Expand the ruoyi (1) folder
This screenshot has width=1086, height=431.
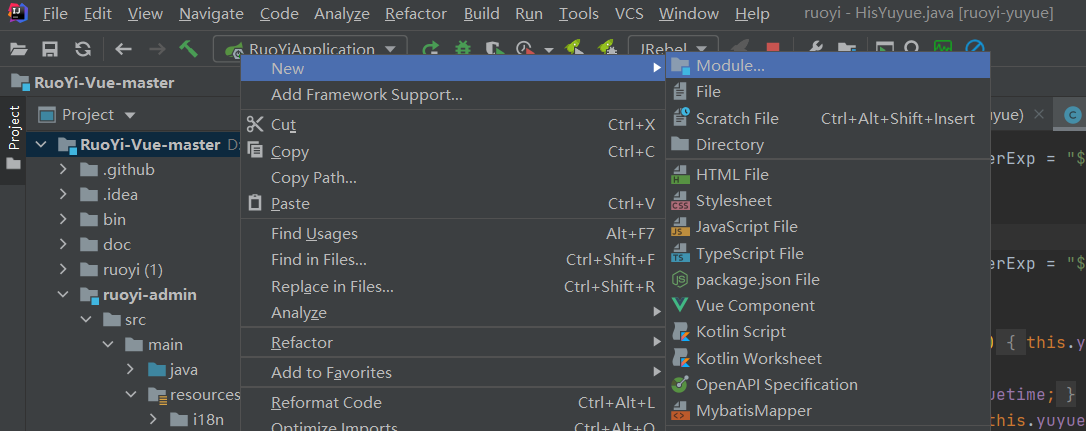coord(64,270)
